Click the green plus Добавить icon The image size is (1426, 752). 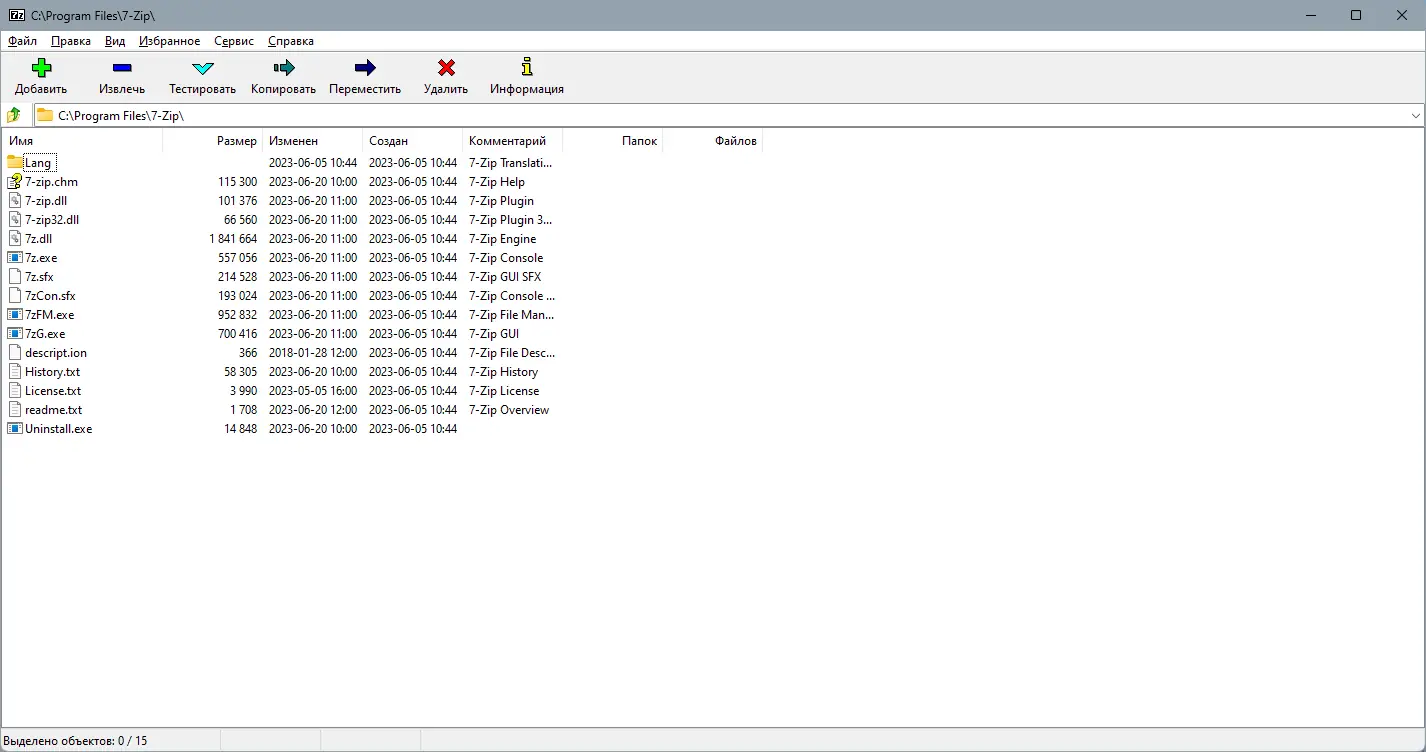pyautogui.click(x=41, y=68)
